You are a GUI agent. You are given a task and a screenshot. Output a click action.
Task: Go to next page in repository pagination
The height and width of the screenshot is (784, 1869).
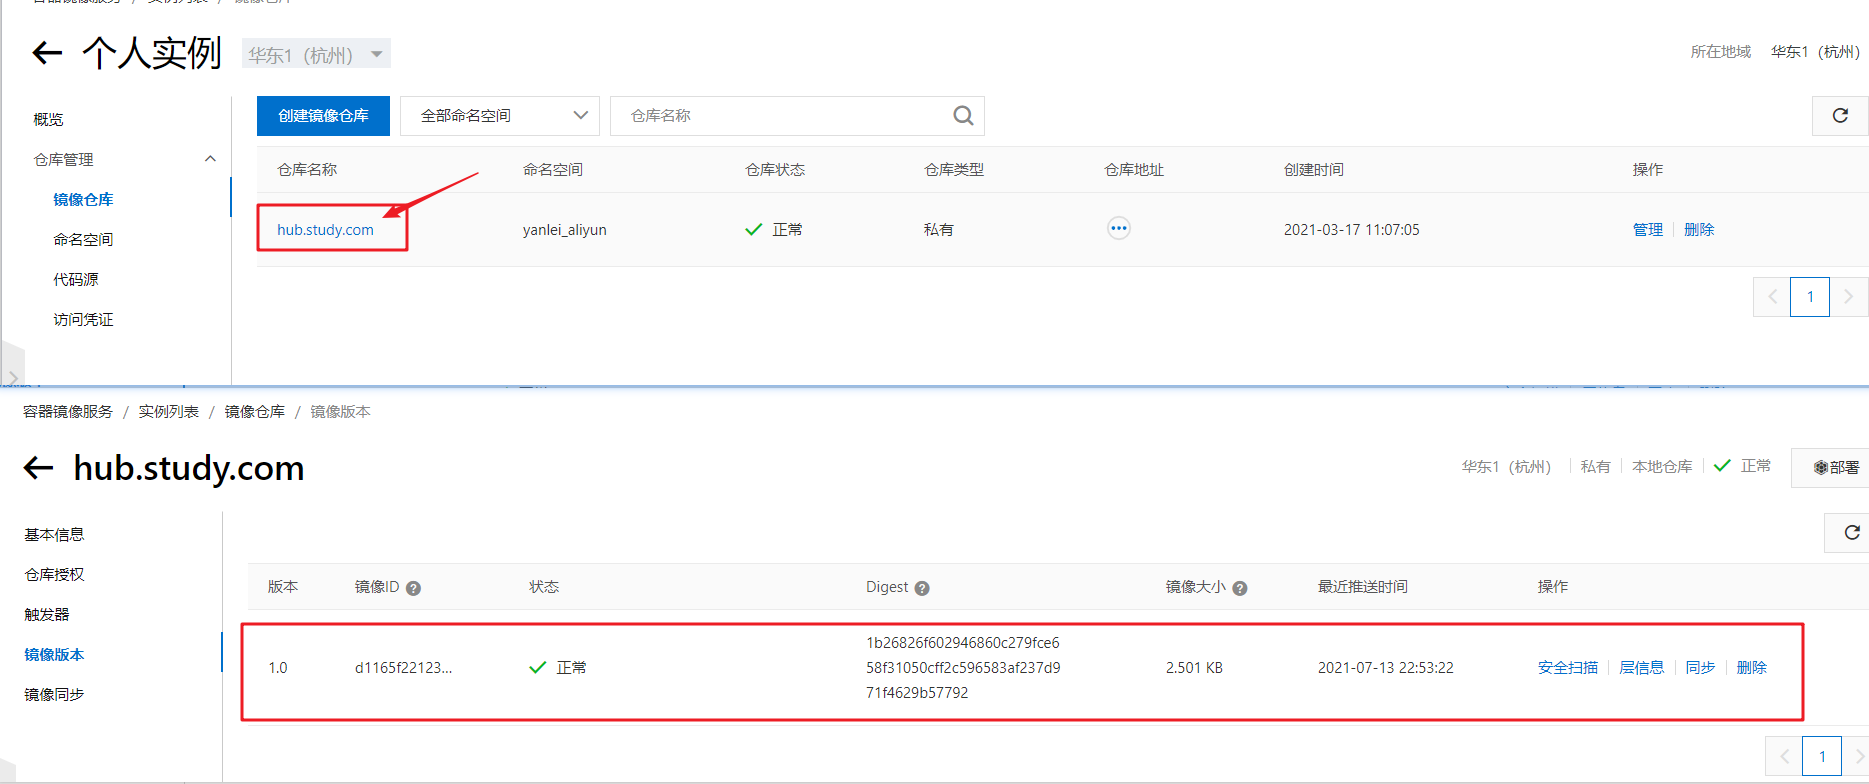pos(1848,297)
